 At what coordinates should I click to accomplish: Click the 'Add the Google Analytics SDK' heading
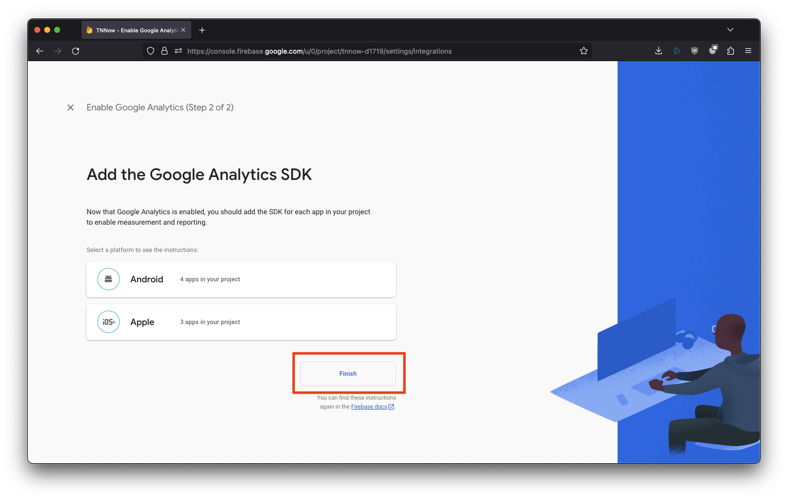coord(199,175)
